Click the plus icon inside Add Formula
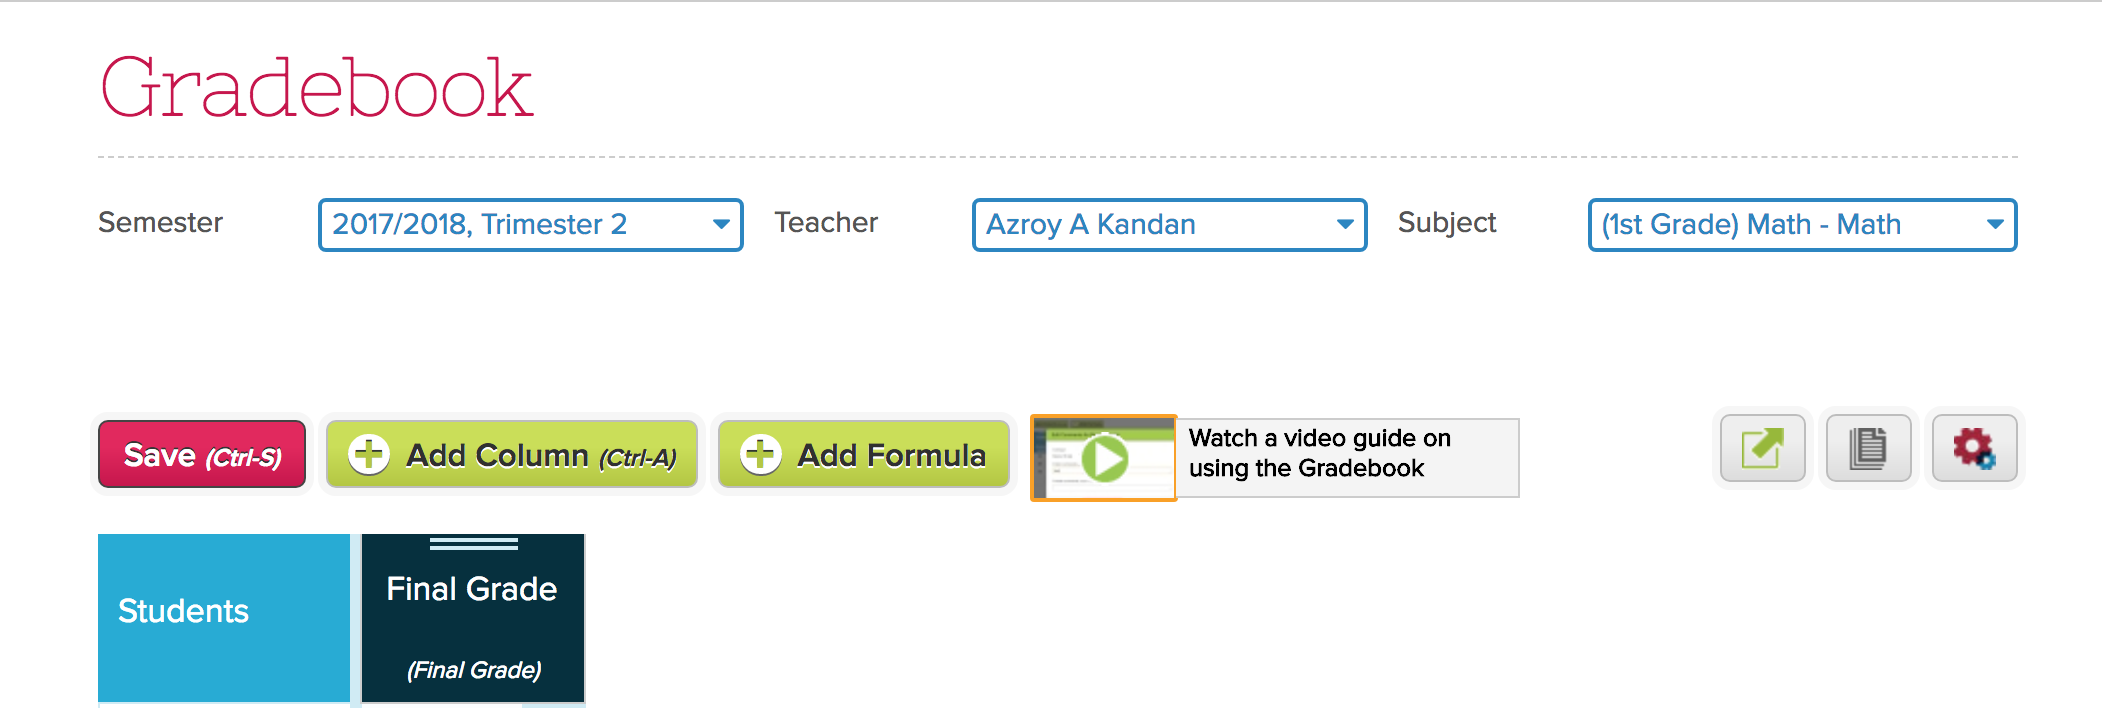Screen dimensions: 2102x708 pos(762,455)
